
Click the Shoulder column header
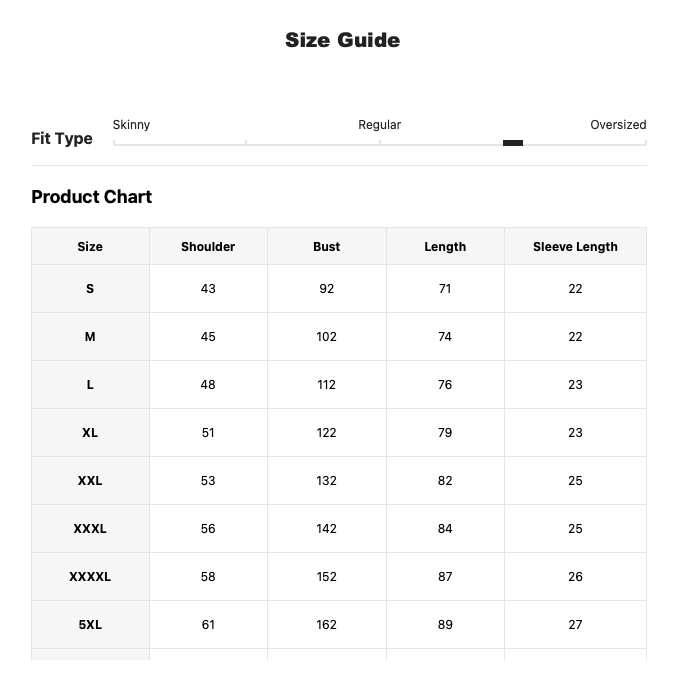[208, 247]
